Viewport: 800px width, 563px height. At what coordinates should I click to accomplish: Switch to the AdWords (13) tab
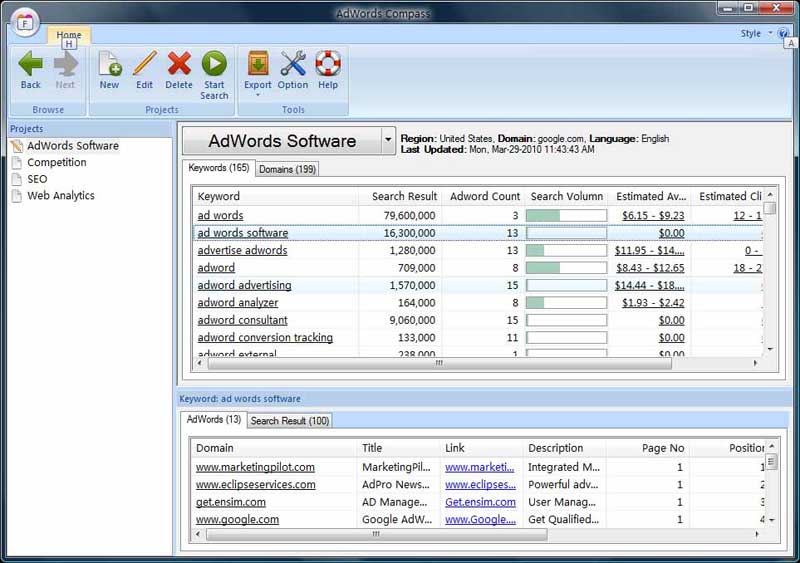tap(214, 420)
